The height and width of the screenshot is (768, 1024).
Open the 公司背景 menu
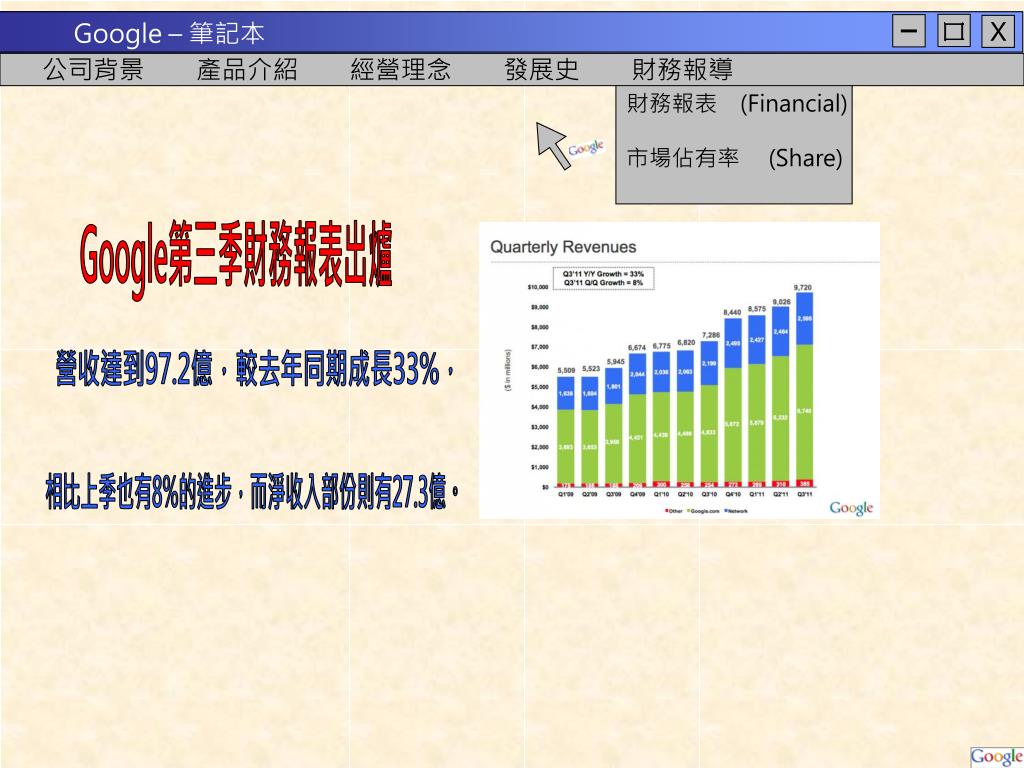93,69
